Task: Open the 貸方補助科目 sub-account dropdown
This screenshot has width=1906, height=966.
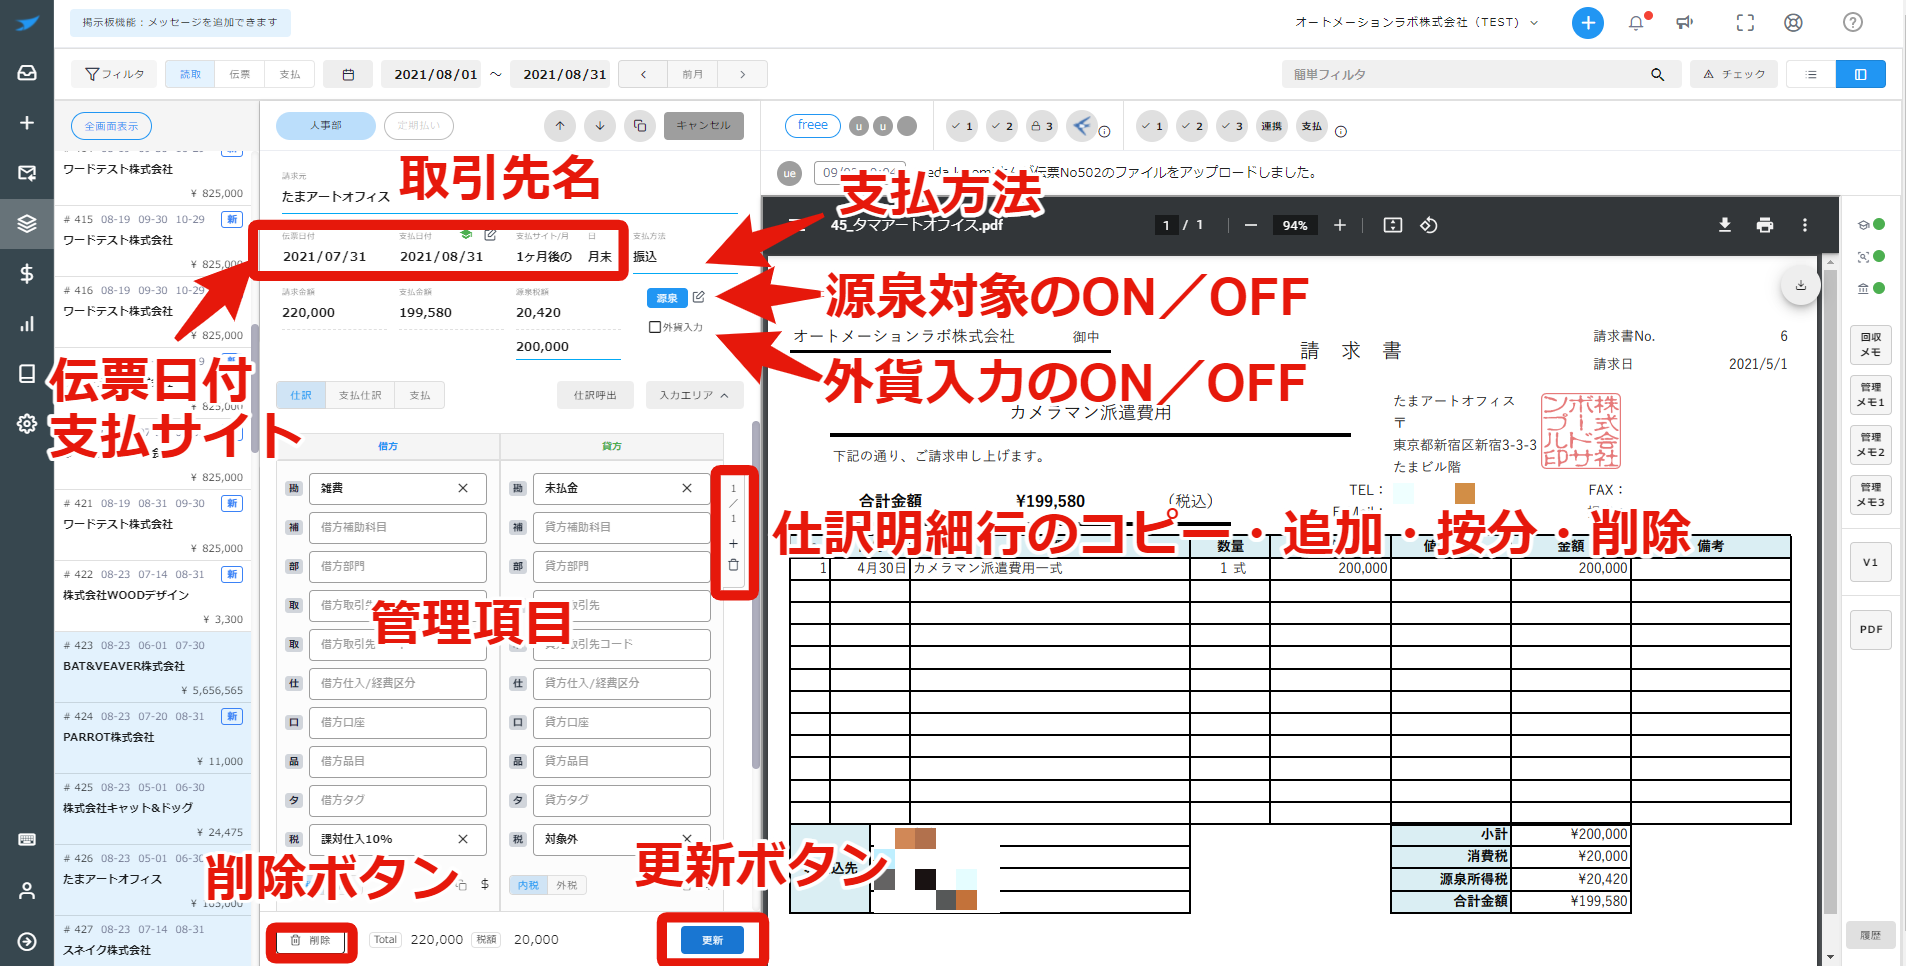Action: pos(621,527)
